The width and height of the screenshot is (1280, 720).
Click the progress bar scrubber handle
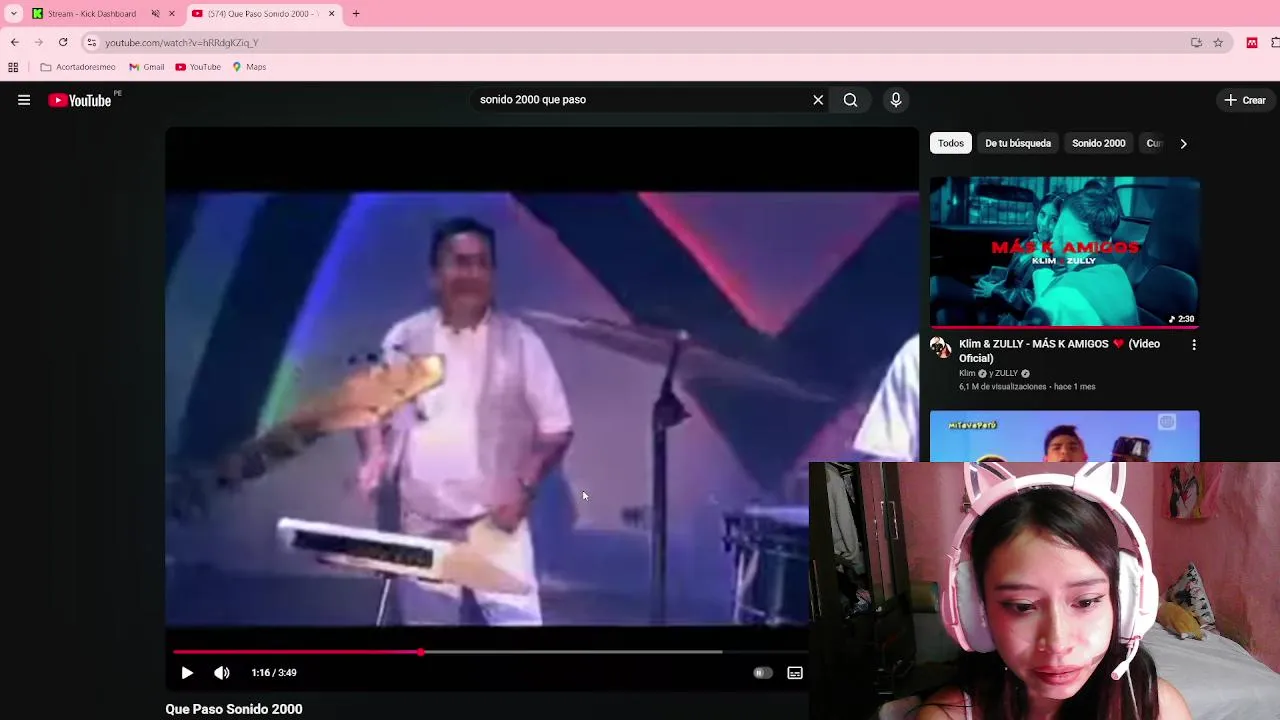coord(421,652)
